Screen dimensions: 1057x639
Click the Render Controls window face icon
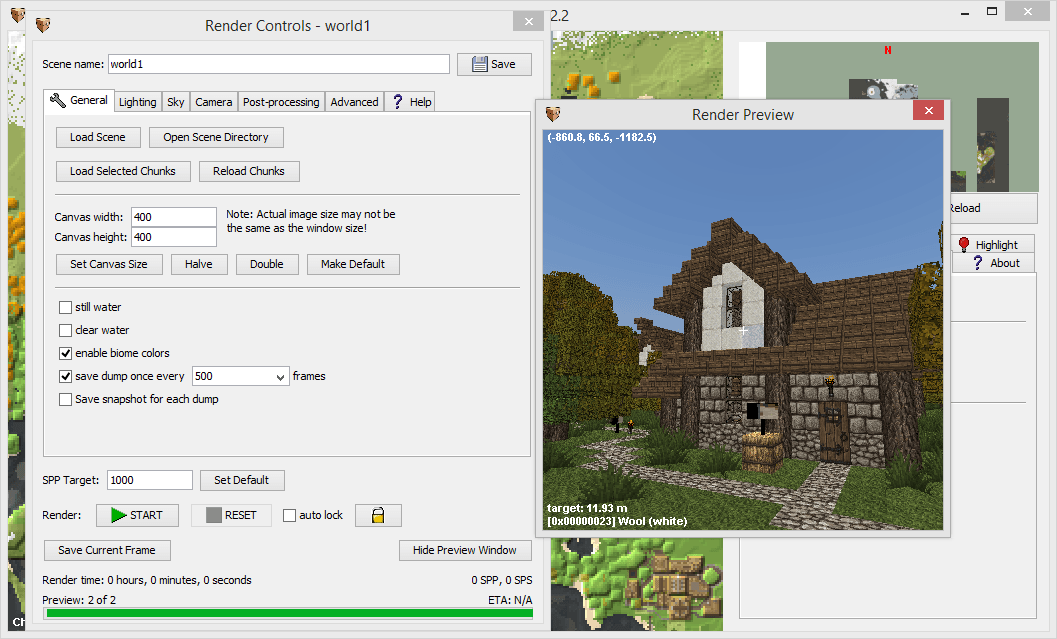(43, 26)
